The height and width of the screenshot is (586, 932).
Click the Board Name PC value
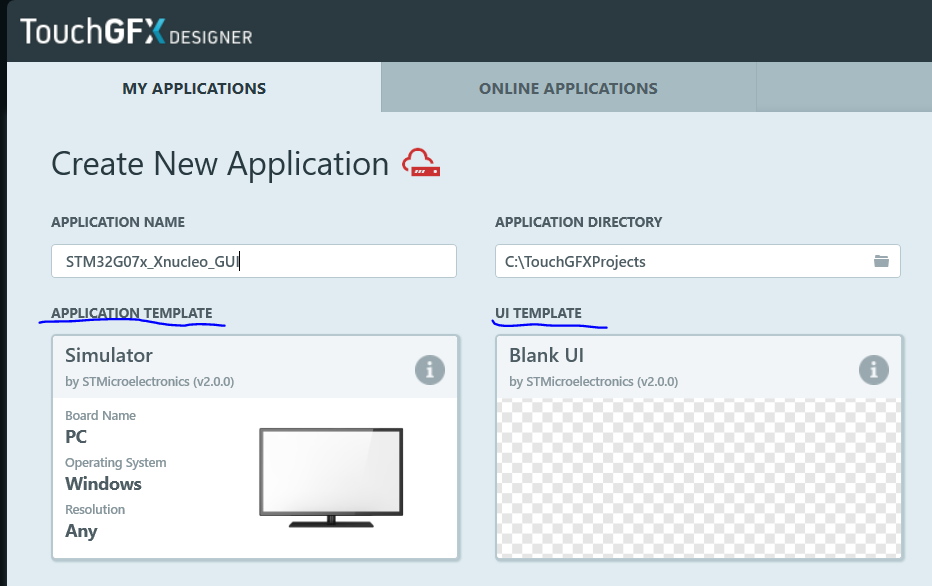tap(76, 437)
